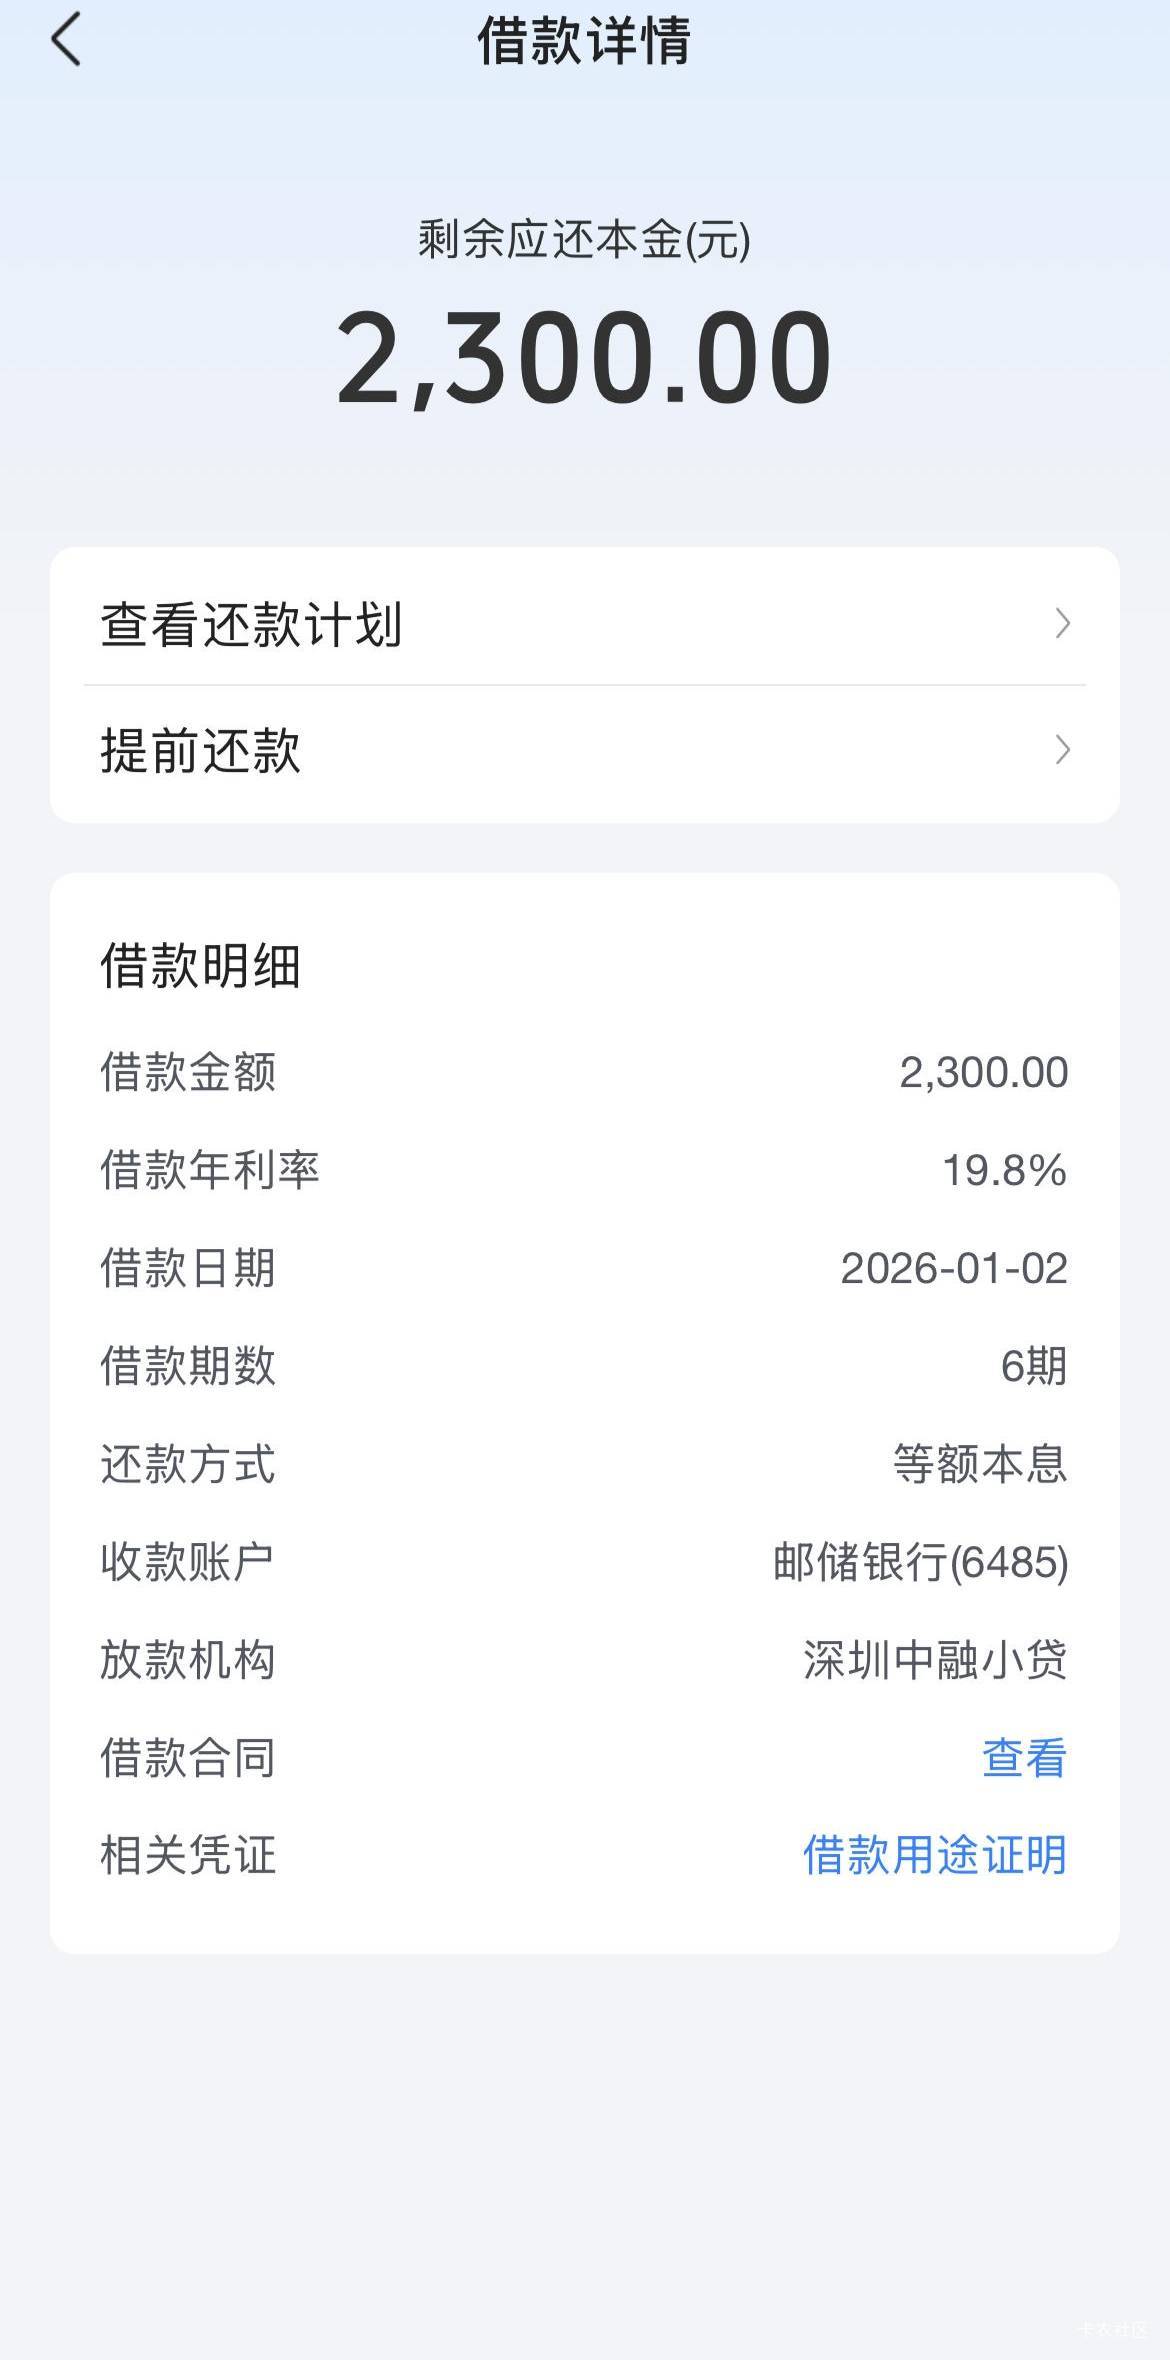Tap the loan date 2026-01-02

pos(954,1268)
